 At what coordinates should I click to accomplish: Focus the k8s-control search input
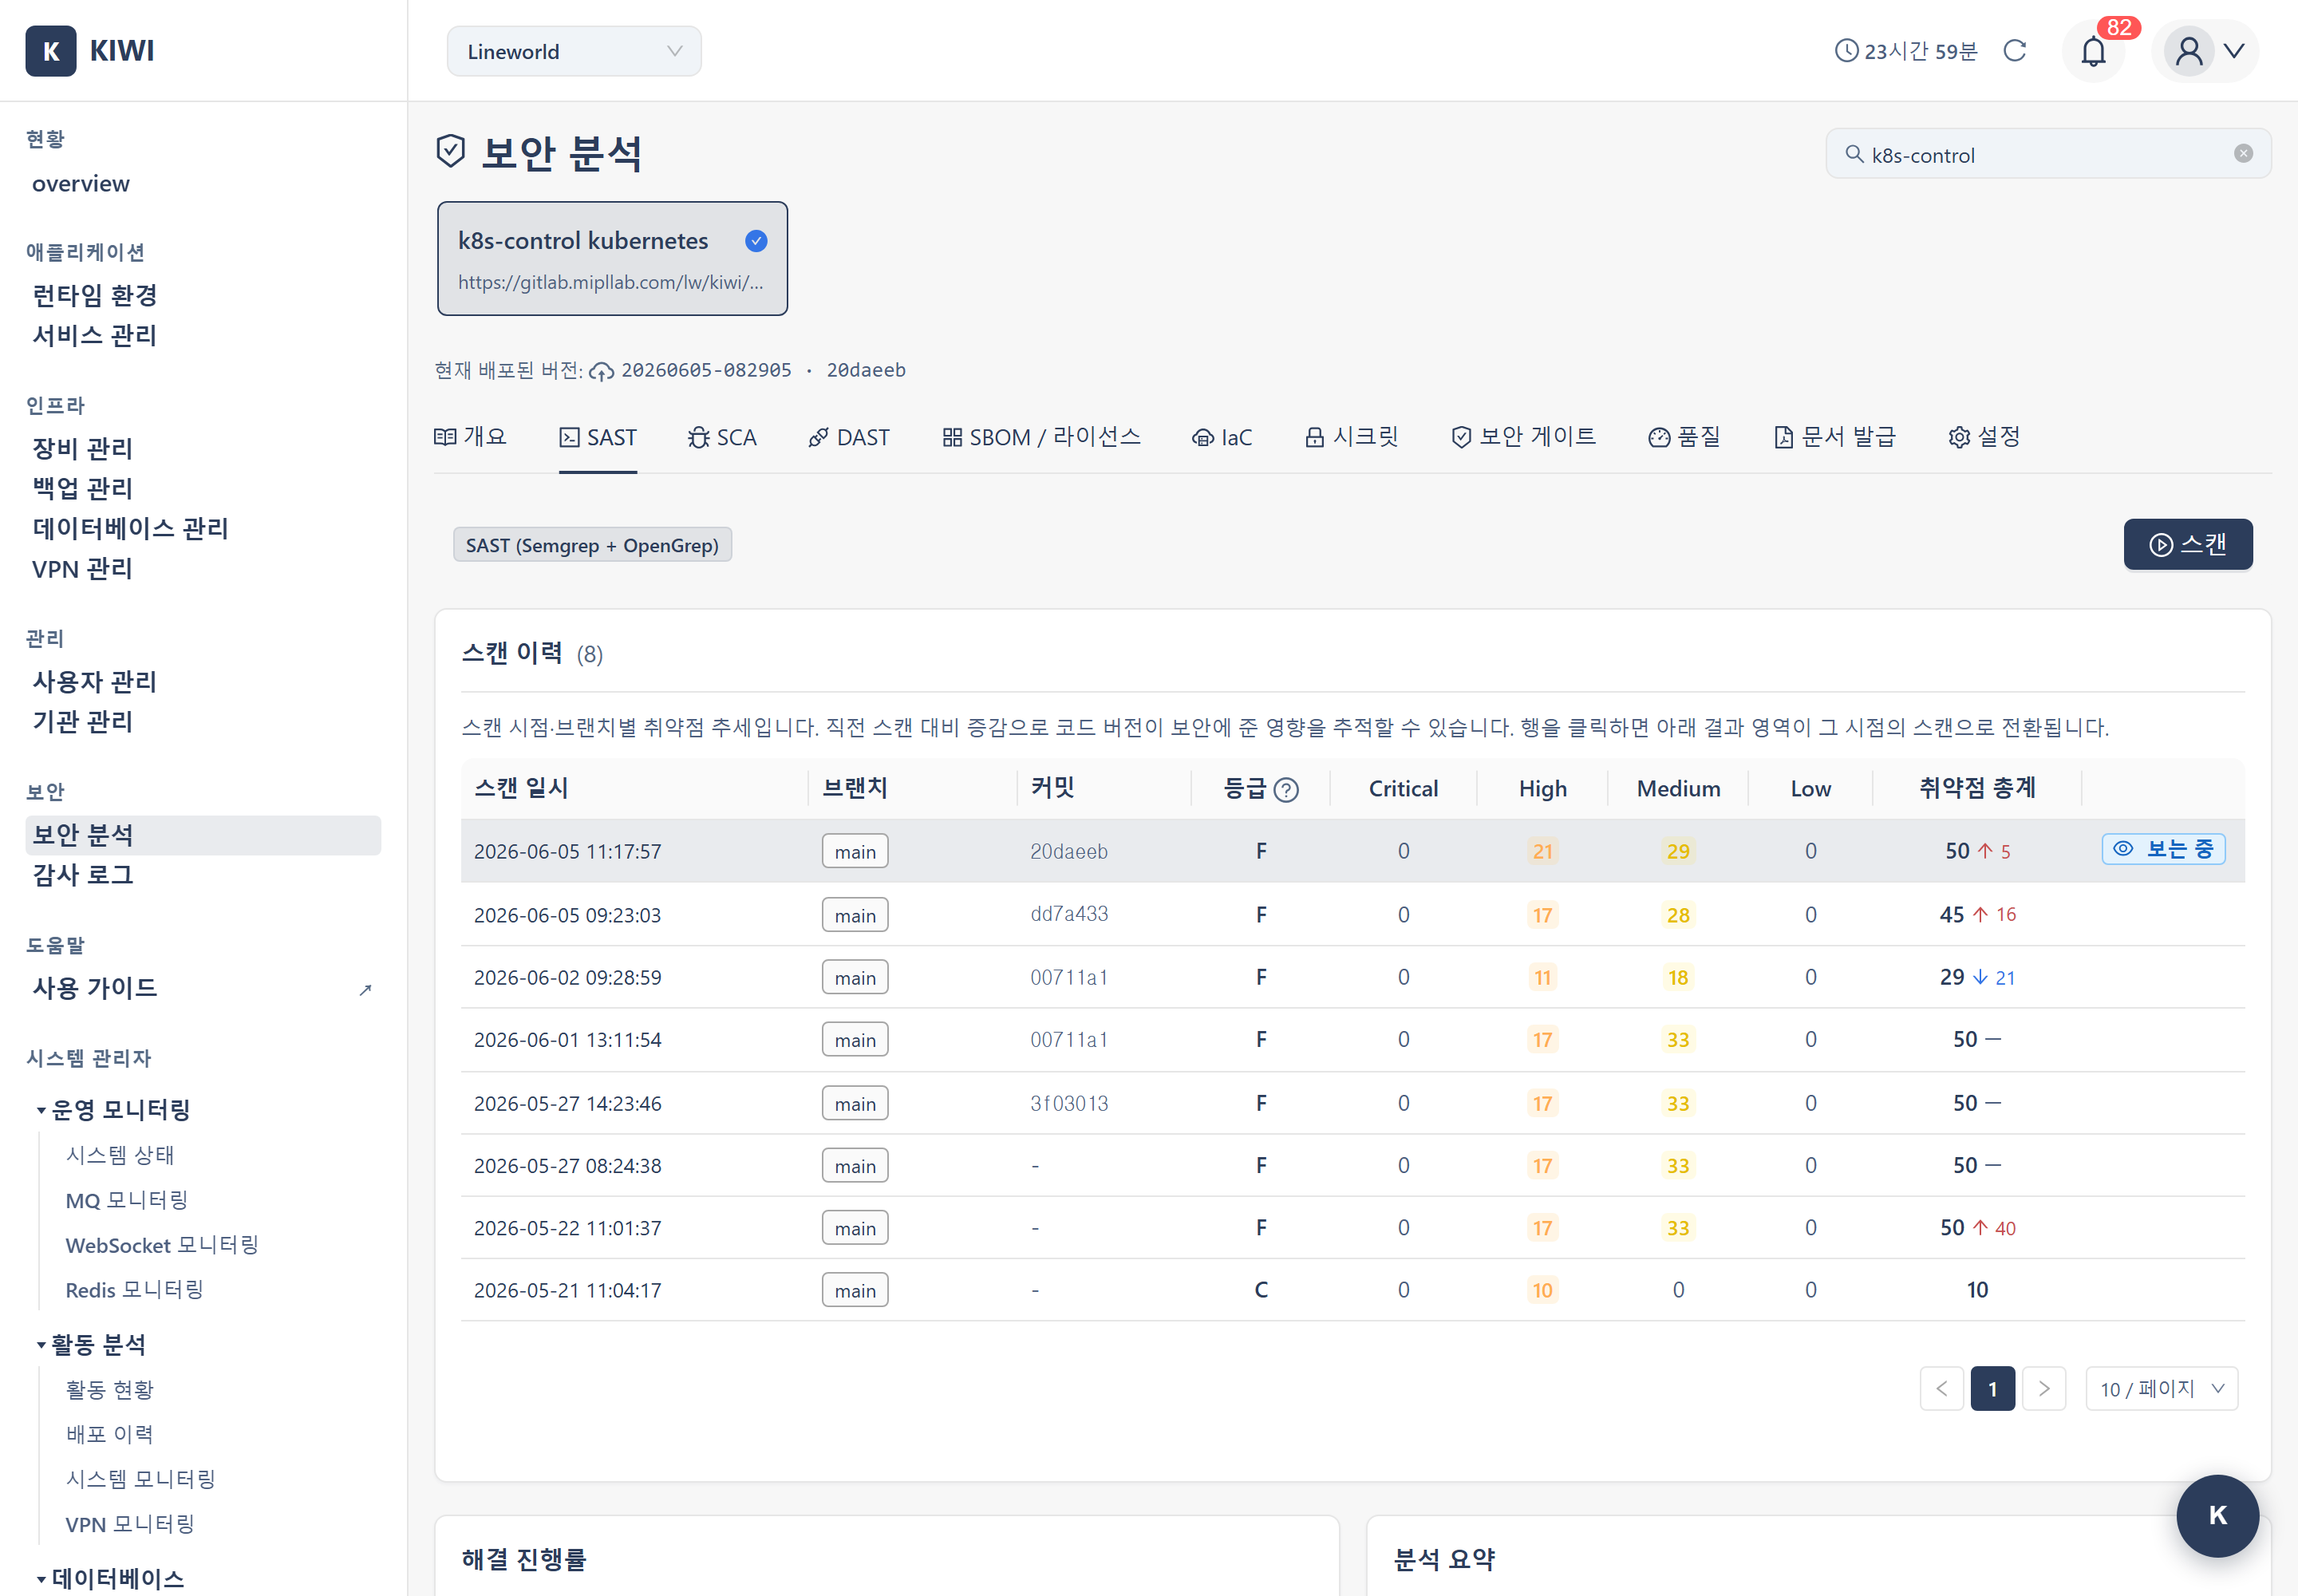(x=2048, y=154)
